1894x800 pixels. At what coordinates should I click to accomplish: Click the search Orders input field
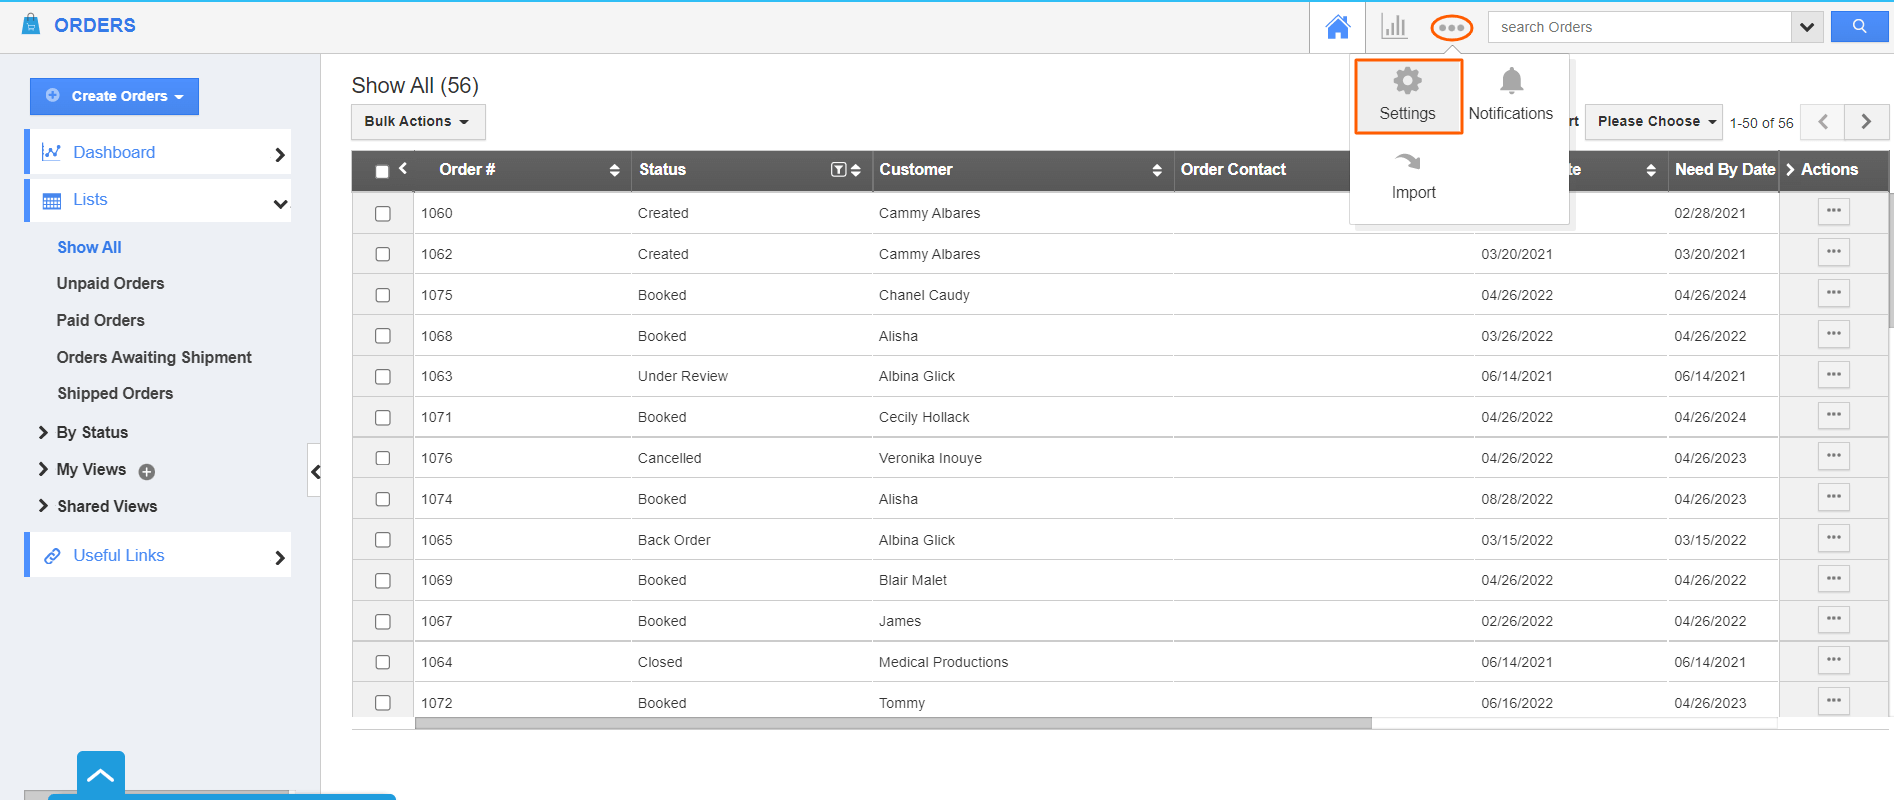[1638, 27]
